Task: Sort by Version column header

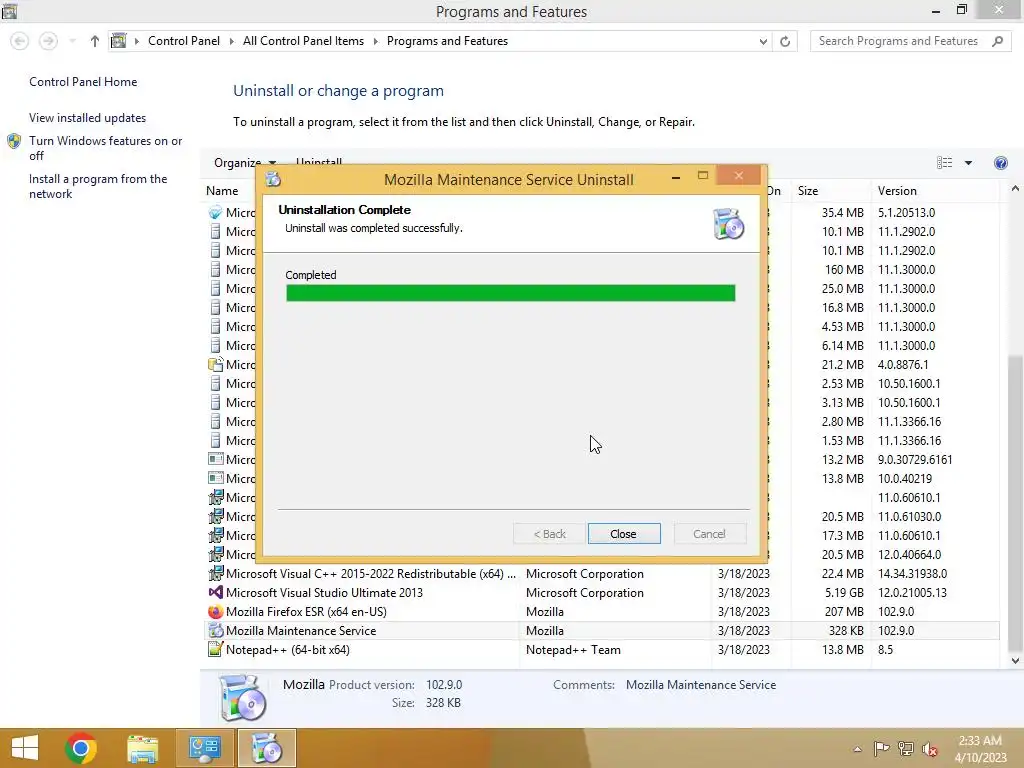Action: (897, 191)
